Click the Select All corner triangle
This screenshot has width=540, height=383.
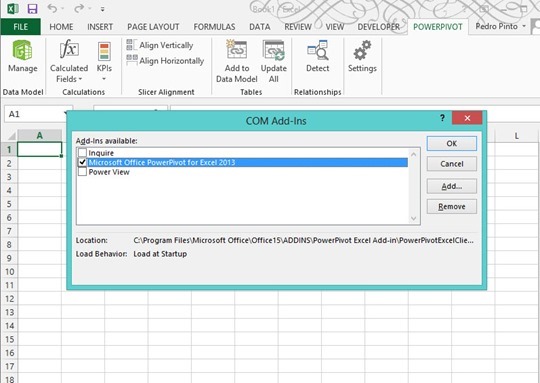[11, 136]
